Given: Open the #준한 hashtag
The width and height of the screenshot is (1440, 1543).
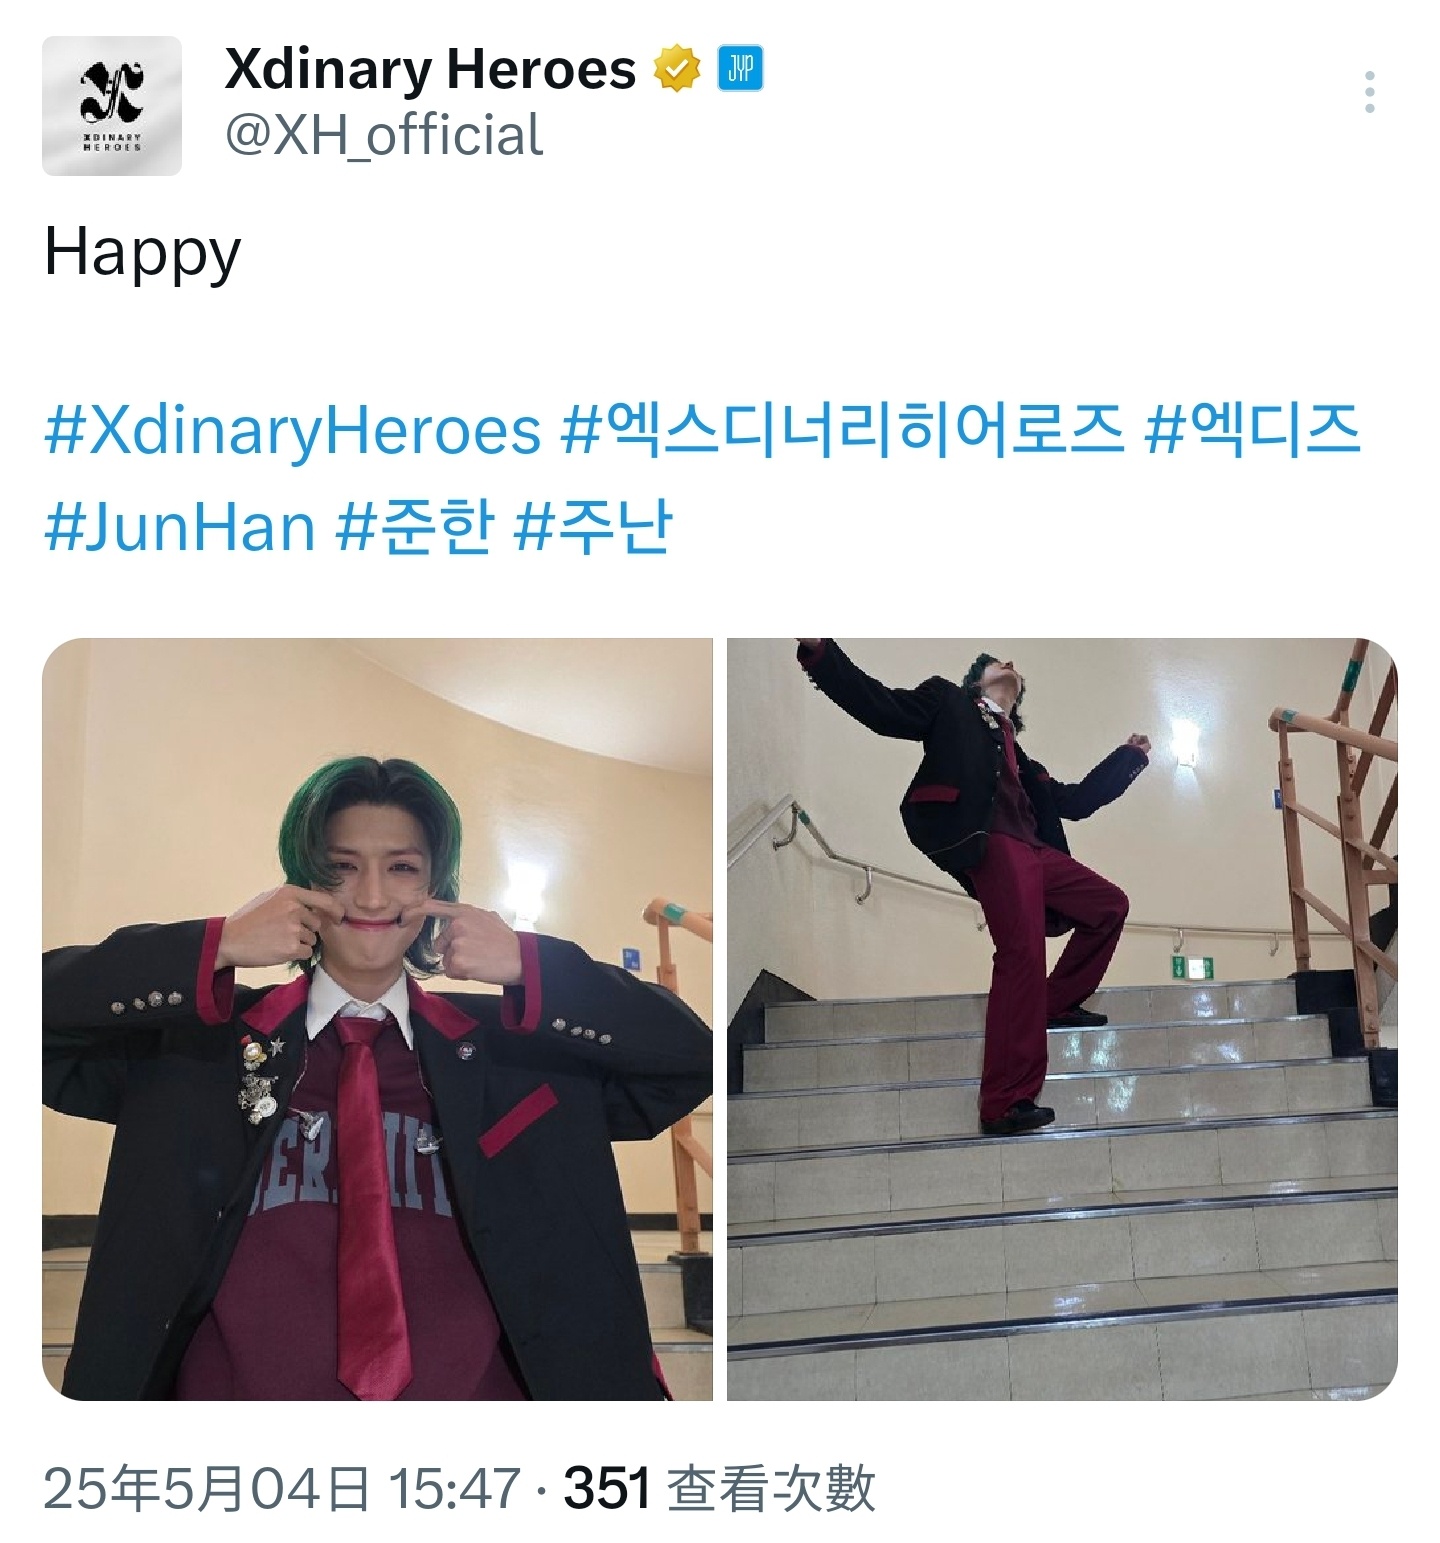Looking at the screenshot, I should tap(415, 527).
